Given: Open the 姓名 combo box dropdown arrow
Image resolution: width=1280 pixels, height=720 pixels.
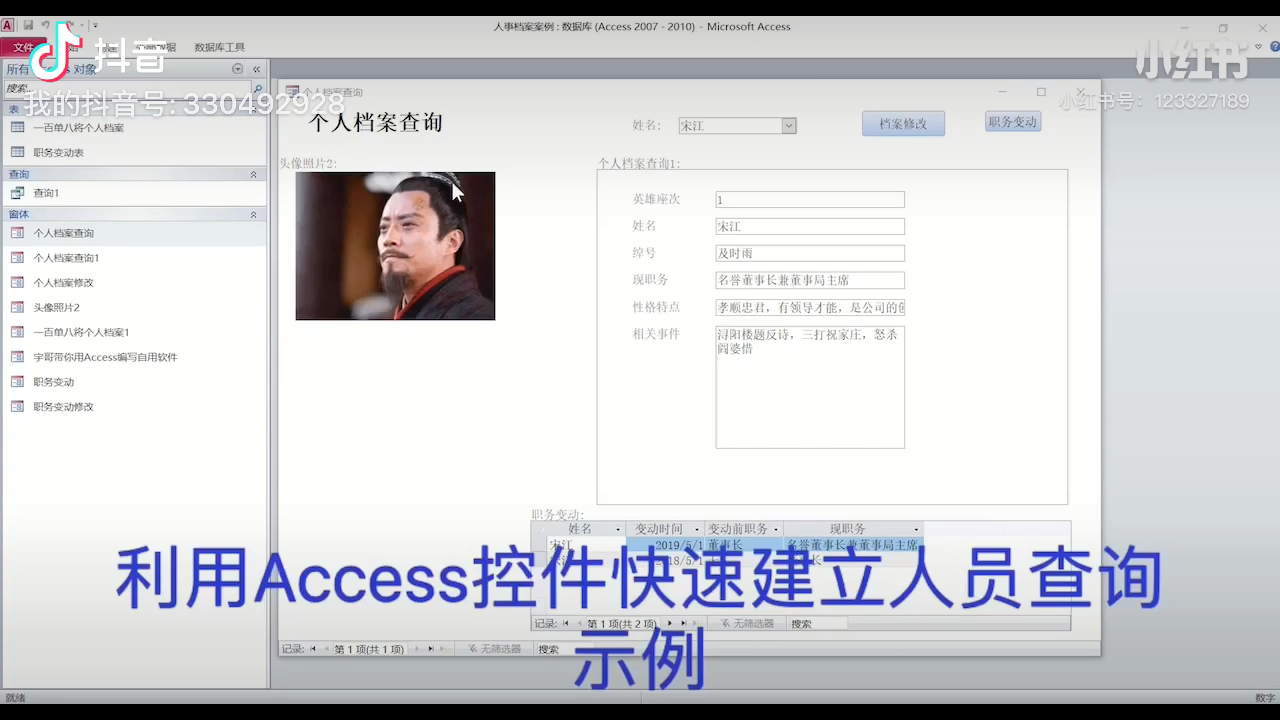Looking at the screenshot, I should pos(789,126).
